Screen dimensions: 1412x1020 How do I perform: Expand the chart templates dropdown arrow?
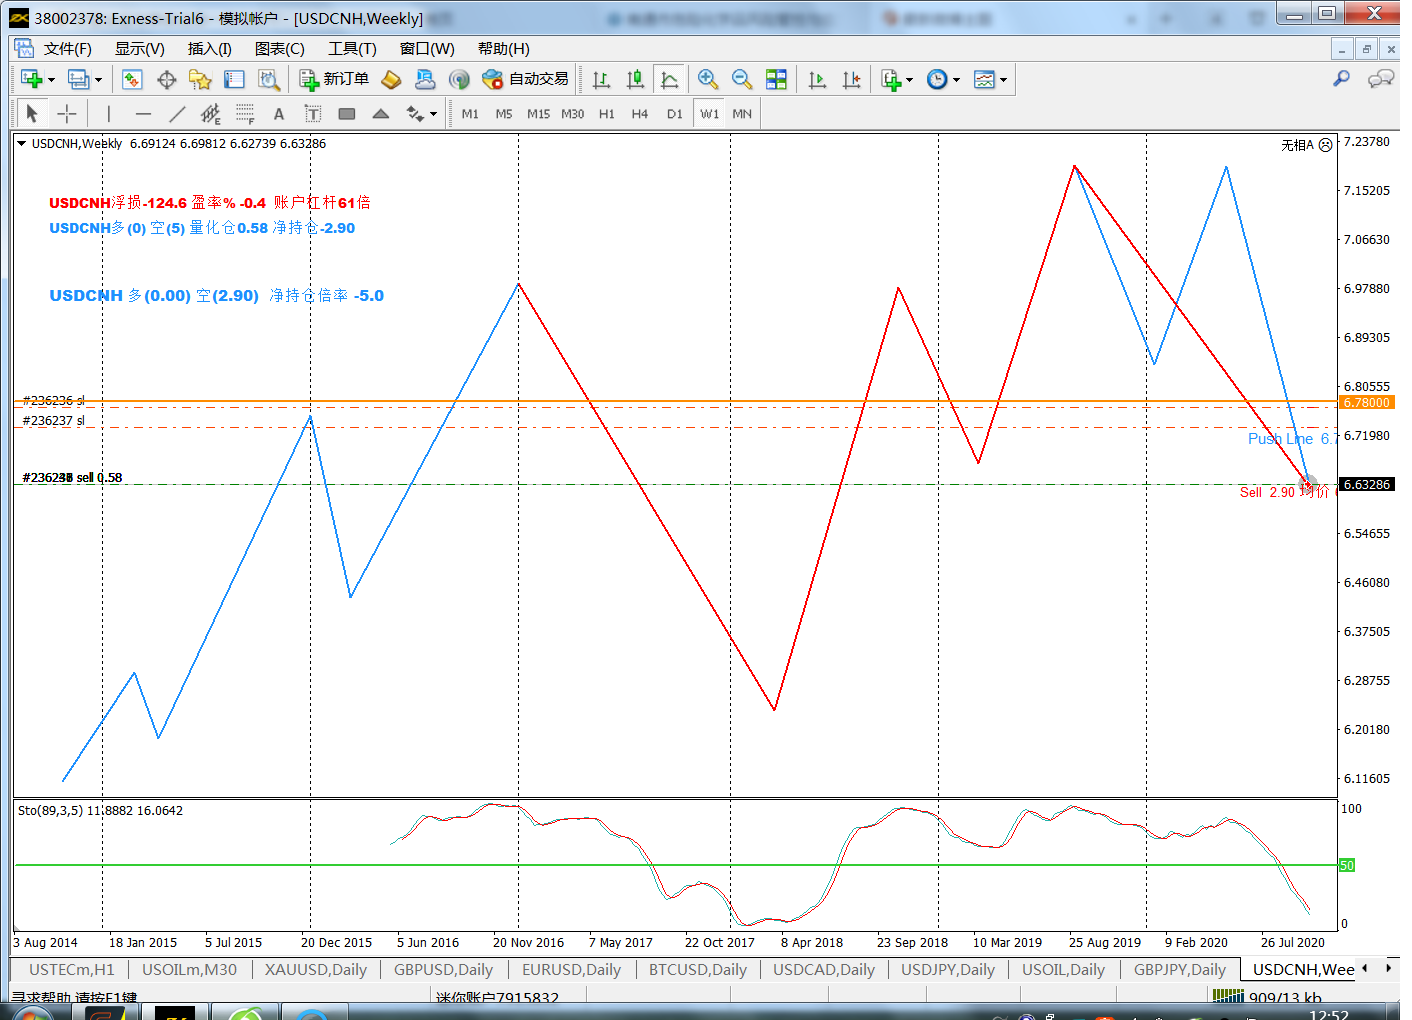(1003, 80)
